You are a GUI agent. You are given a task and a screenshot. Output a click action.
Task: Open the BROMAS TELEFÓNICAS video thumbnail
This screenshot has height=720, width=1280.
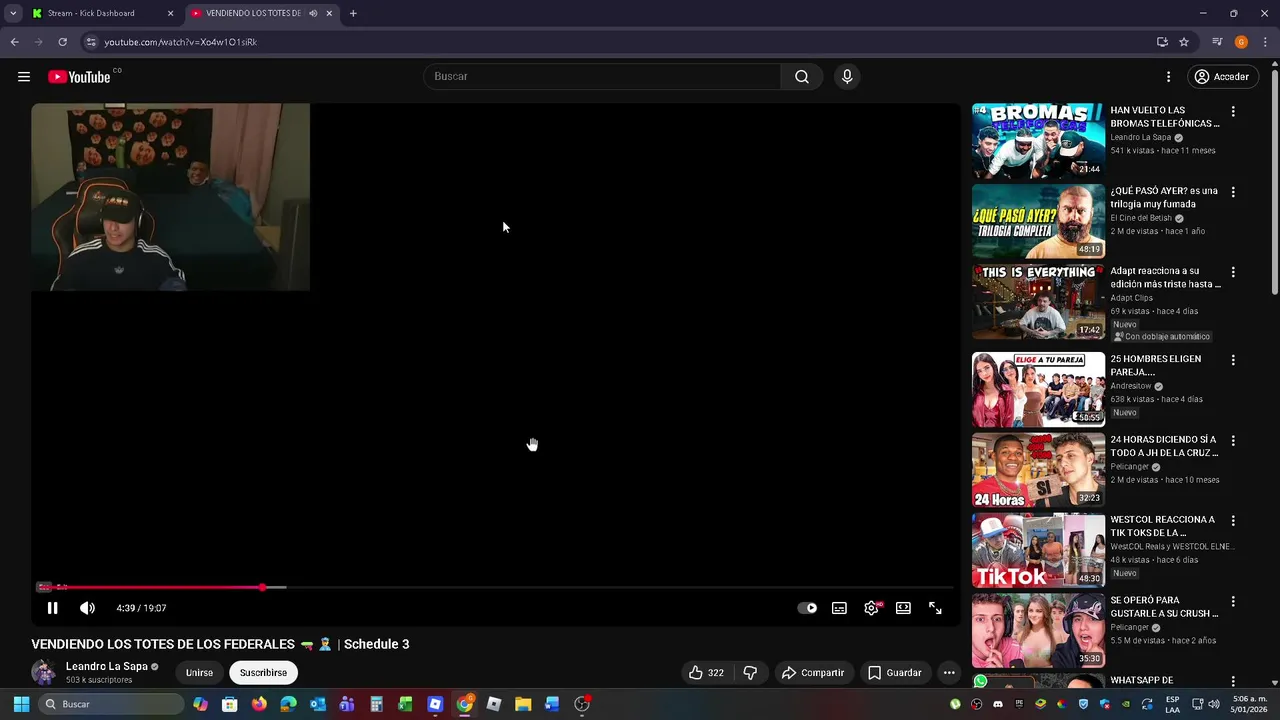click(x=1038, y=140)
